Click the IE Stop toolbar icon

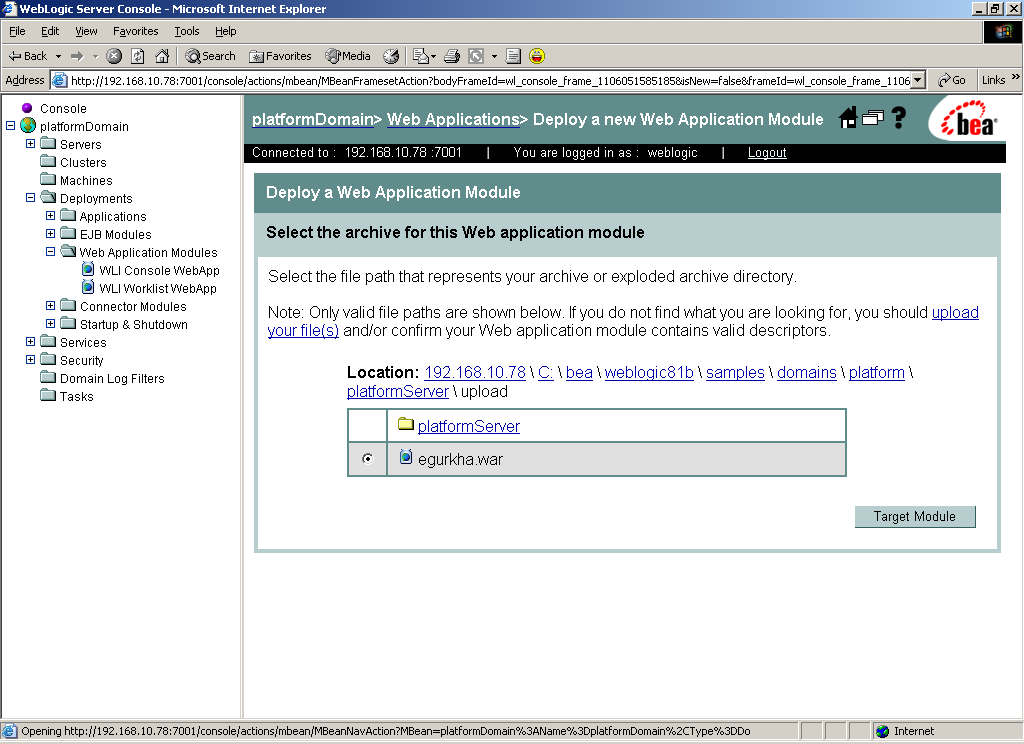[x=114, y=56]
